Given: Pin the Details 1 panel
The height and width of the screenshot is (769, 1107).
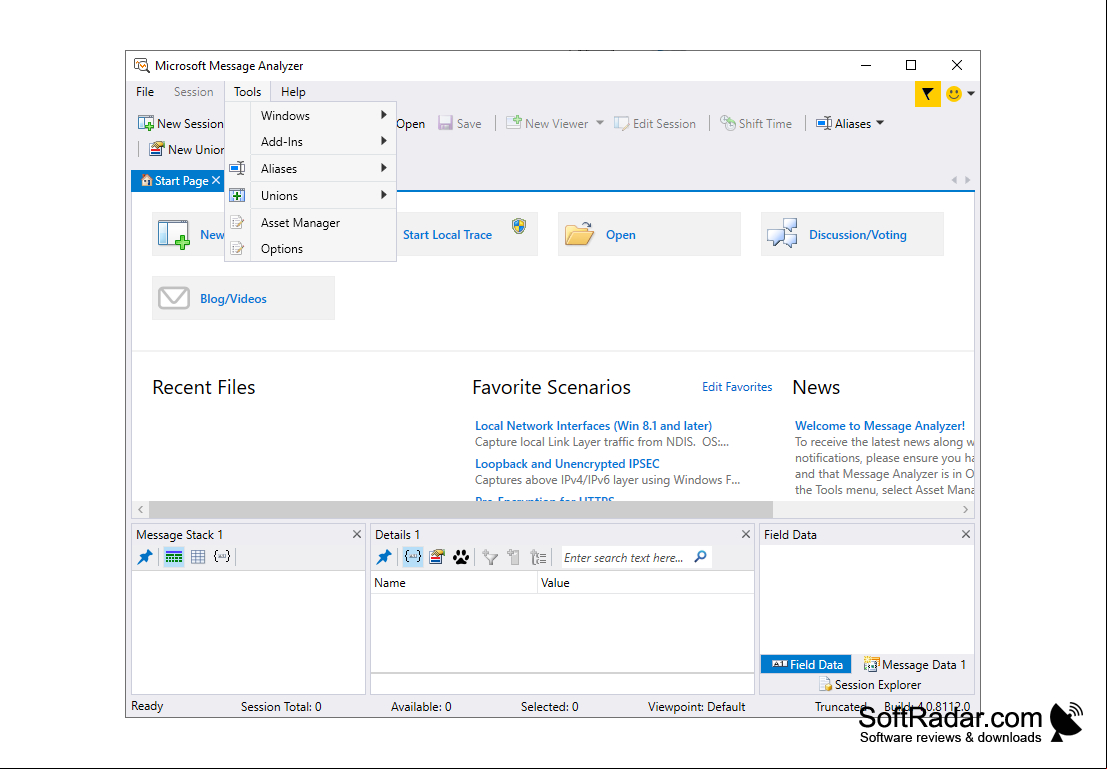Looking at the screenshot, I should point(384,557).
